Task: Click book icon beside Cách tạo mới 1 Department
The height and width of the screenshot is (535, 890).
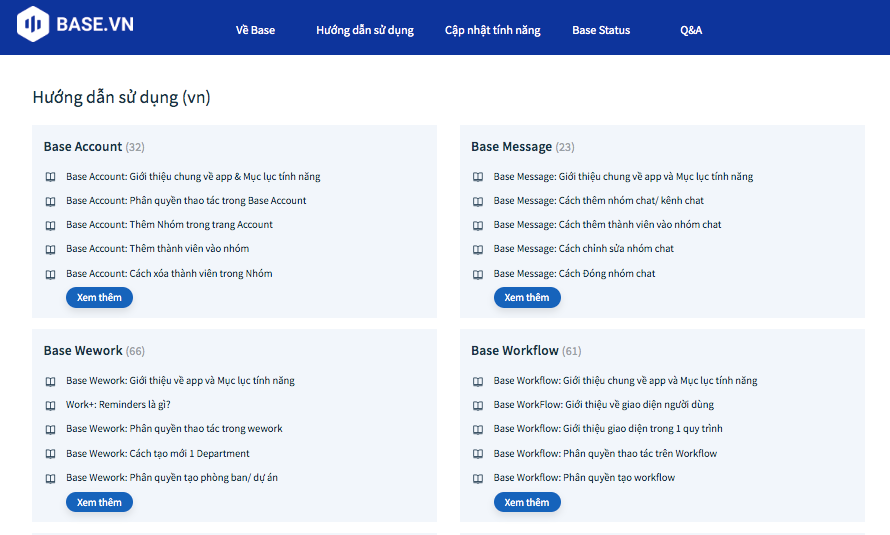Action: [51, 454]
